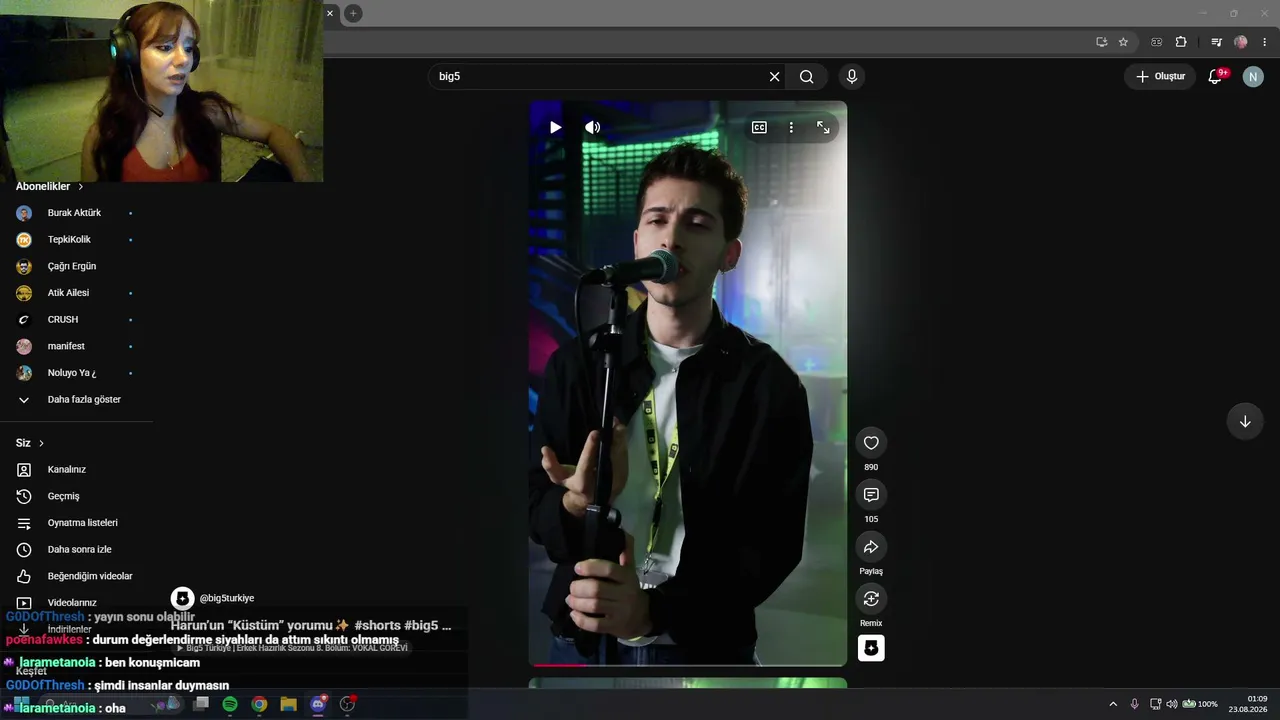Open Chrome extensions puzzle menu

click(1181, 42)
